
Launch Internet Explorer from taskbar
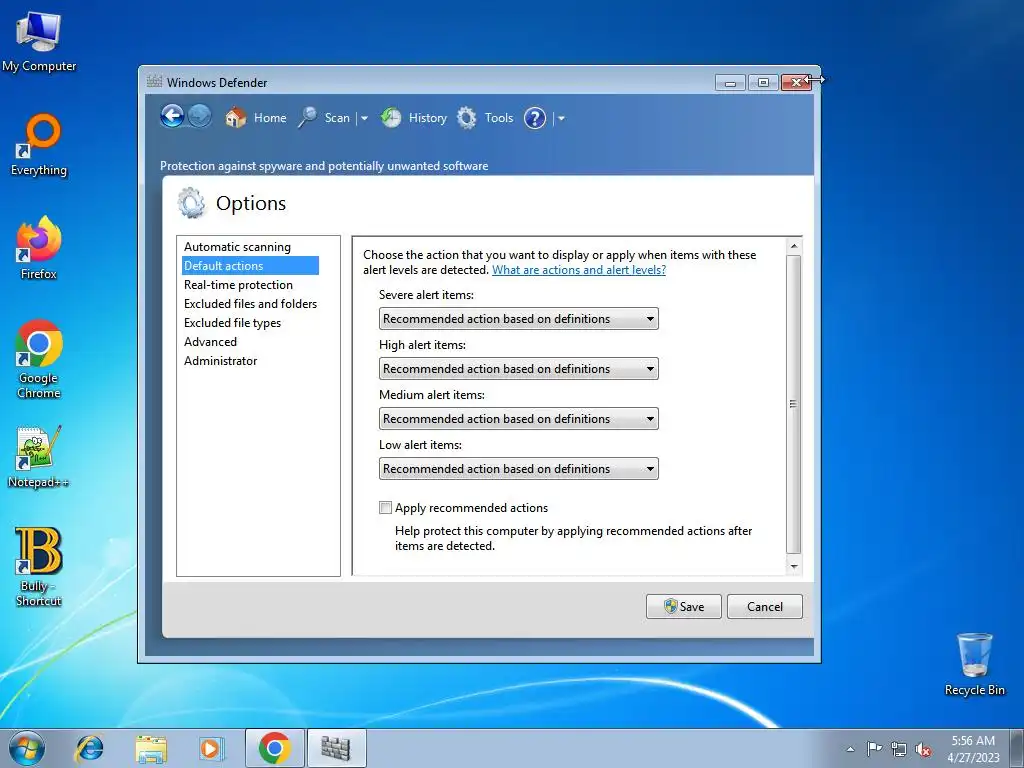coord(89,748)
